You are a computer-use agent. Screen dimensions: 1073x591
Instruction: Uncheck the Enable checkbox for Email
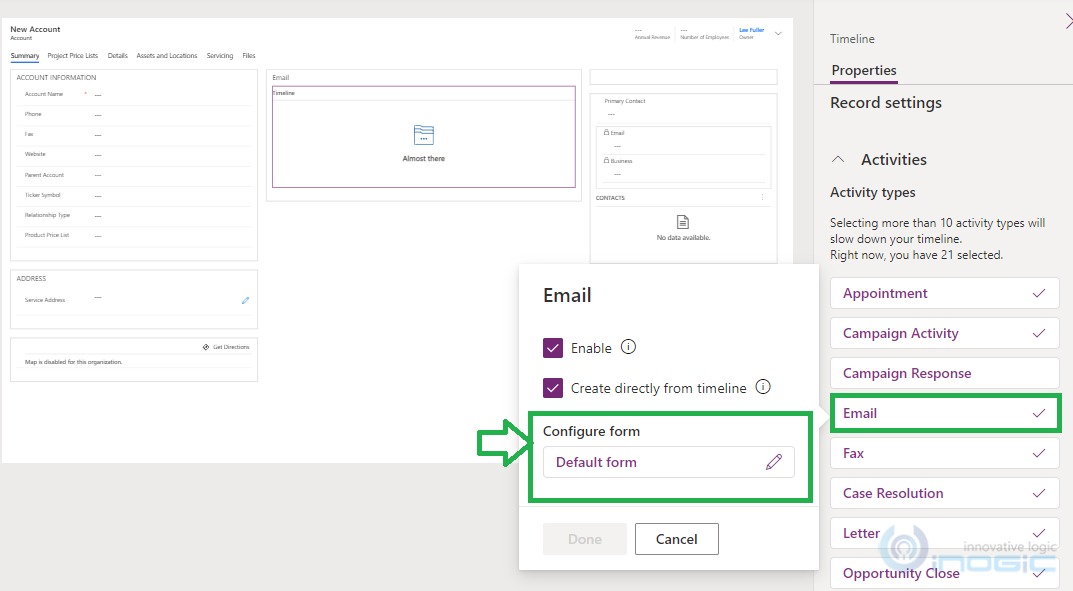[553, 348]
